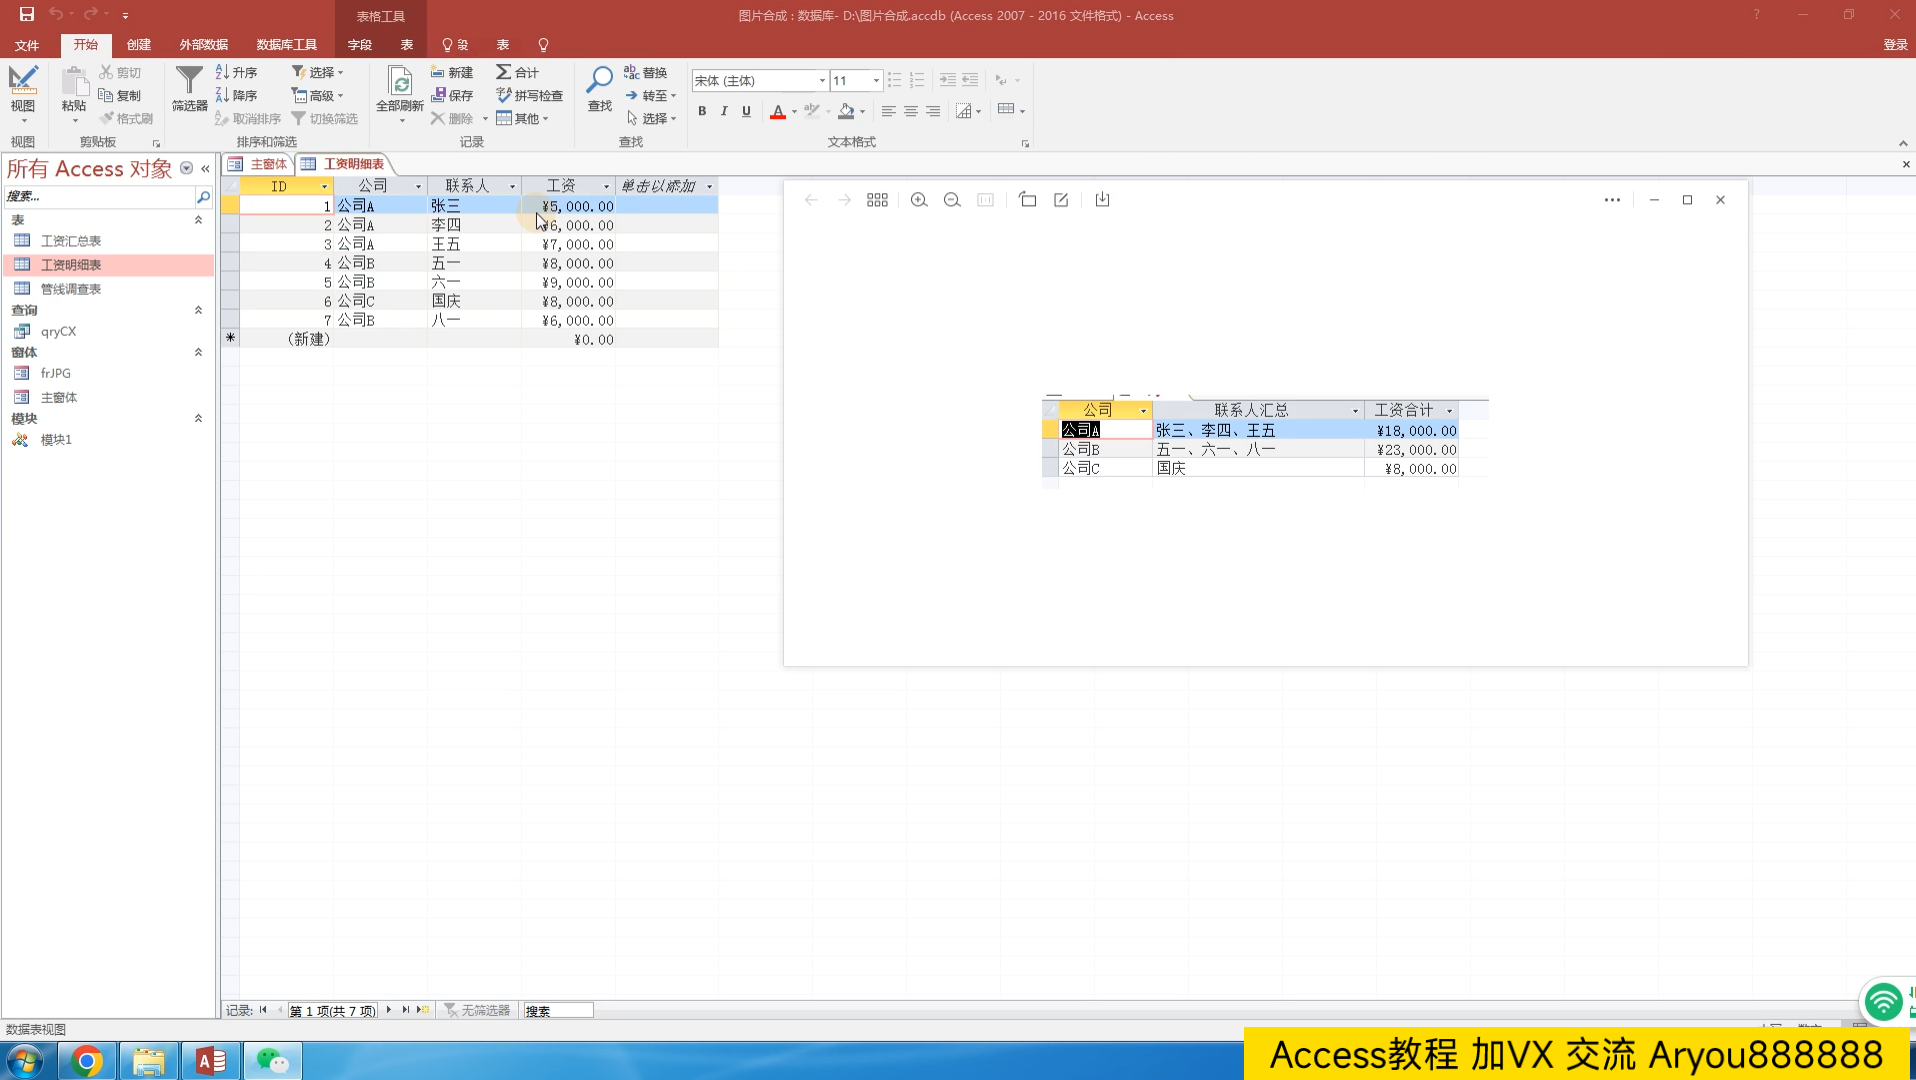Open the 外部数据 ribbon tab

[204, 44]
